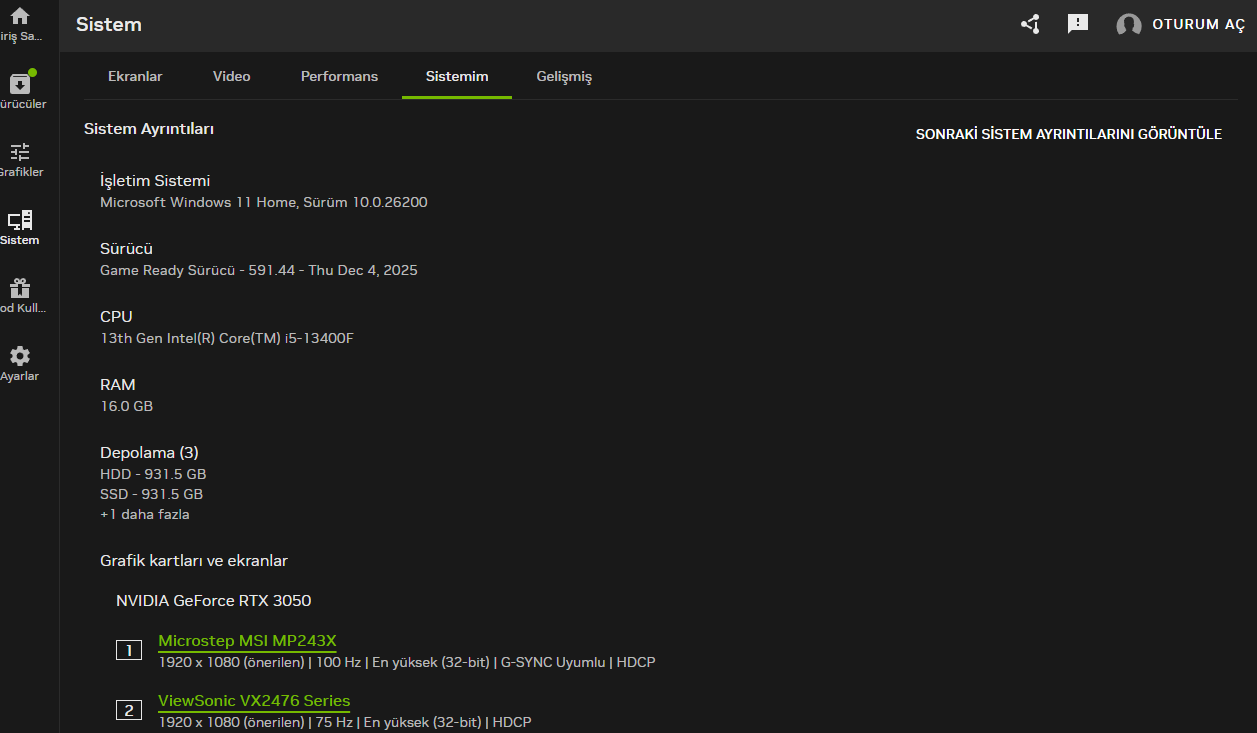This screenshot has width=1257, height=733.
Task: Click the İşletim Sistemi label
Action: 155,181
